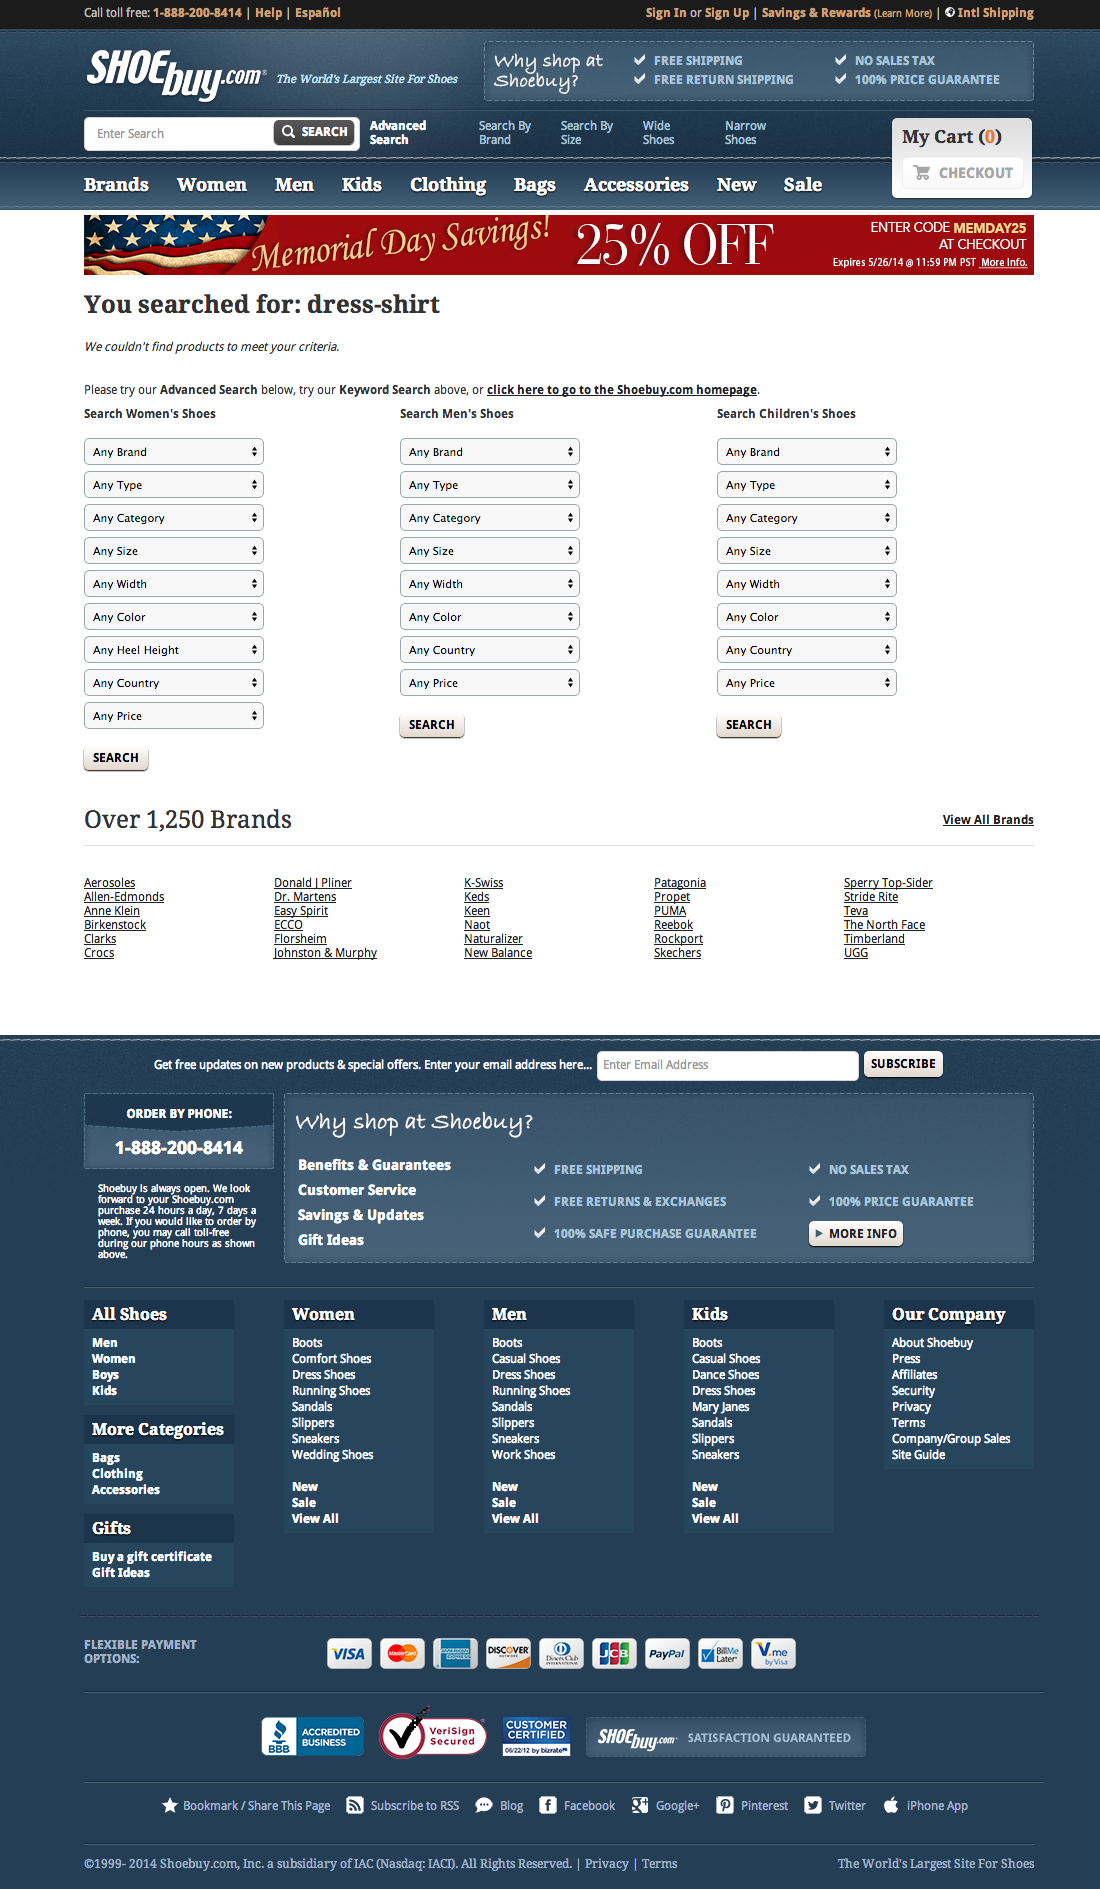Click the Bill Me Later icon
1100x1889 pixels.
720,1653
